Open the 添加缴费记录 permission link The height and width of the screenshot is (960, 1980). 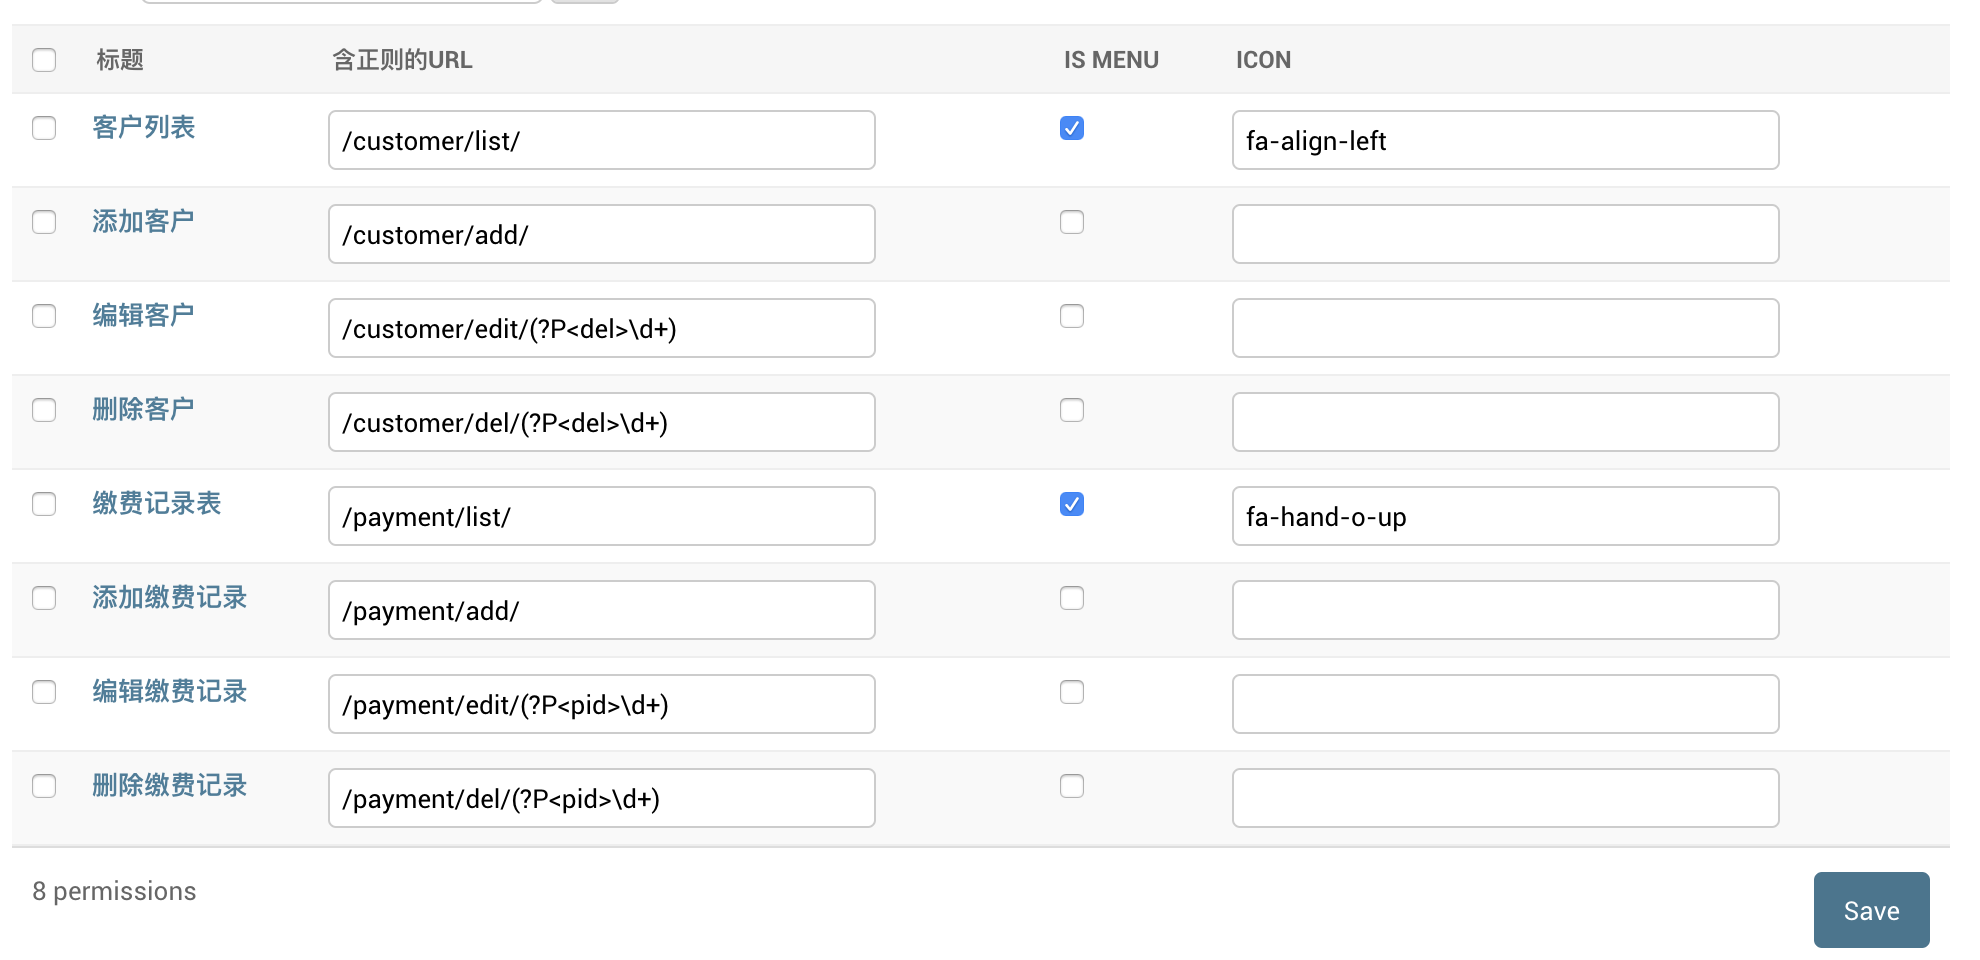[x=170, y=598]
